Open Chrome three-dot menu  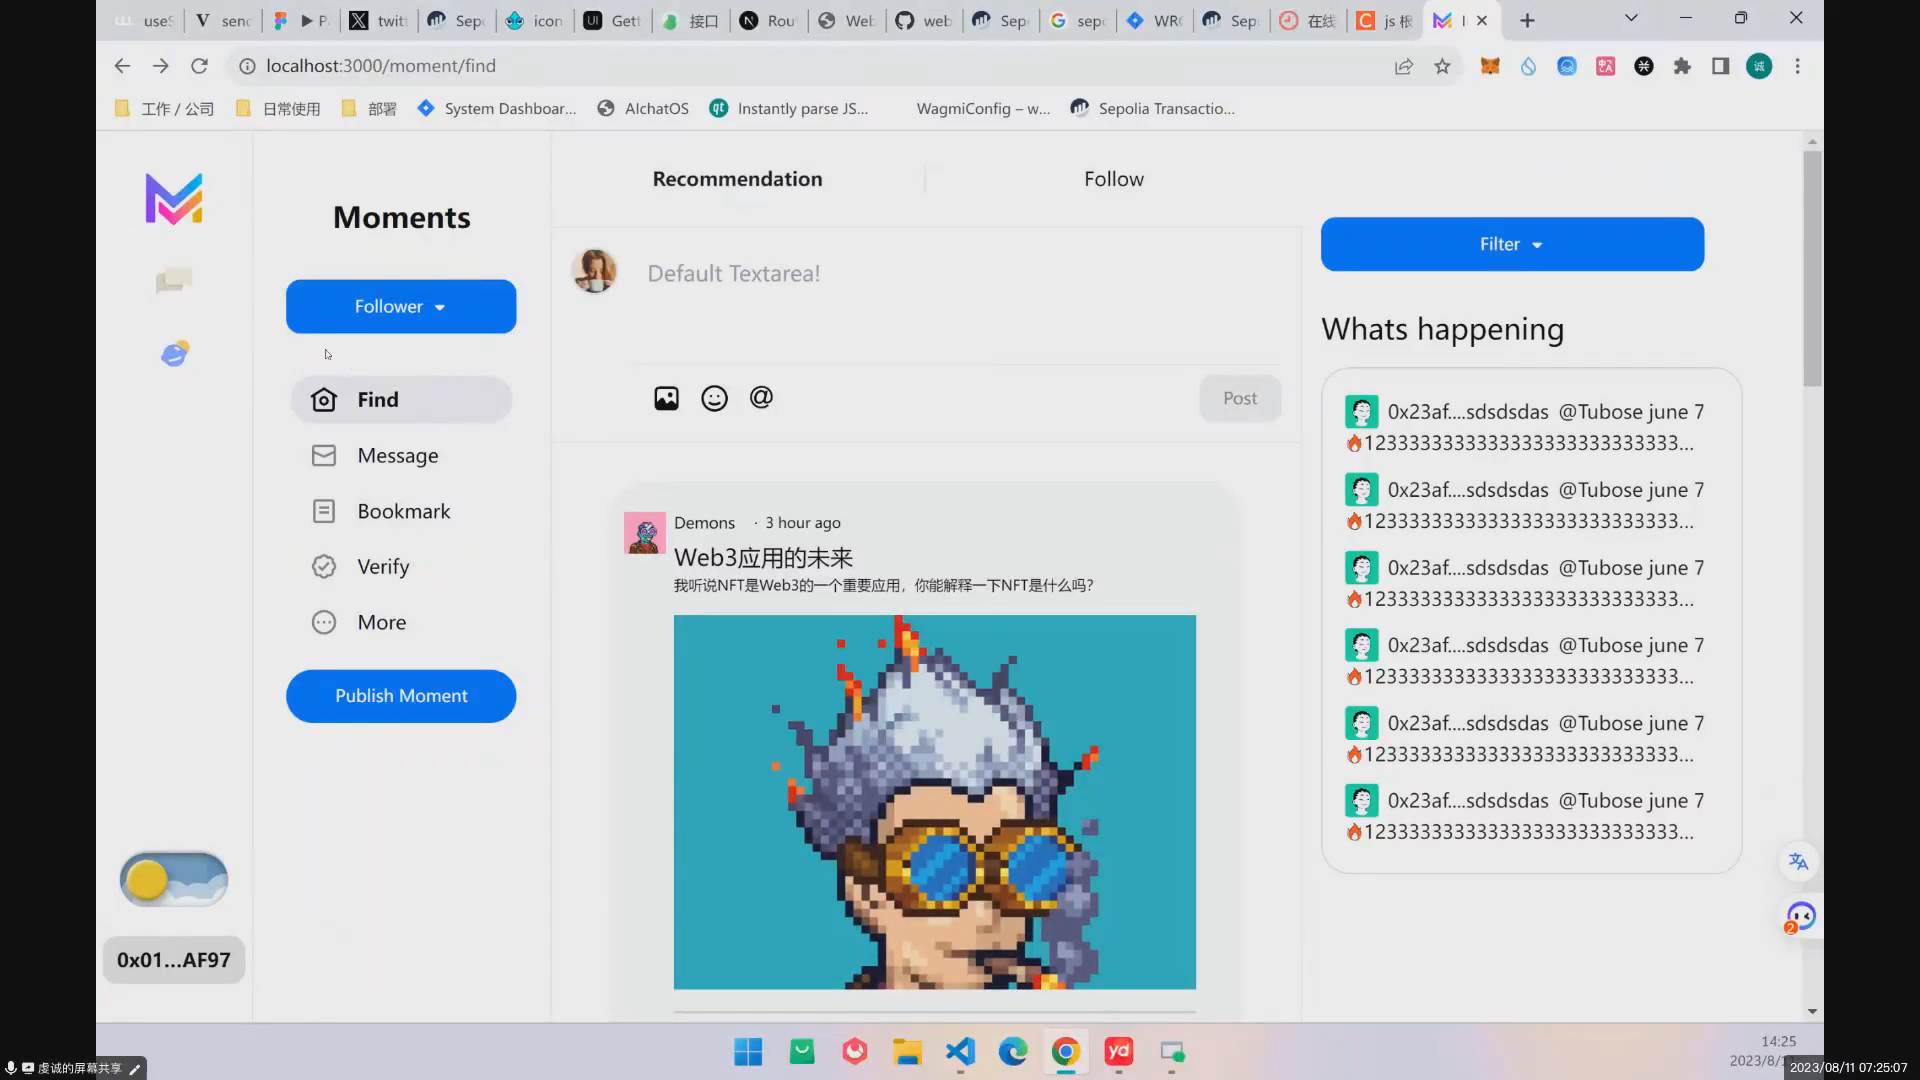(1797, 66)
